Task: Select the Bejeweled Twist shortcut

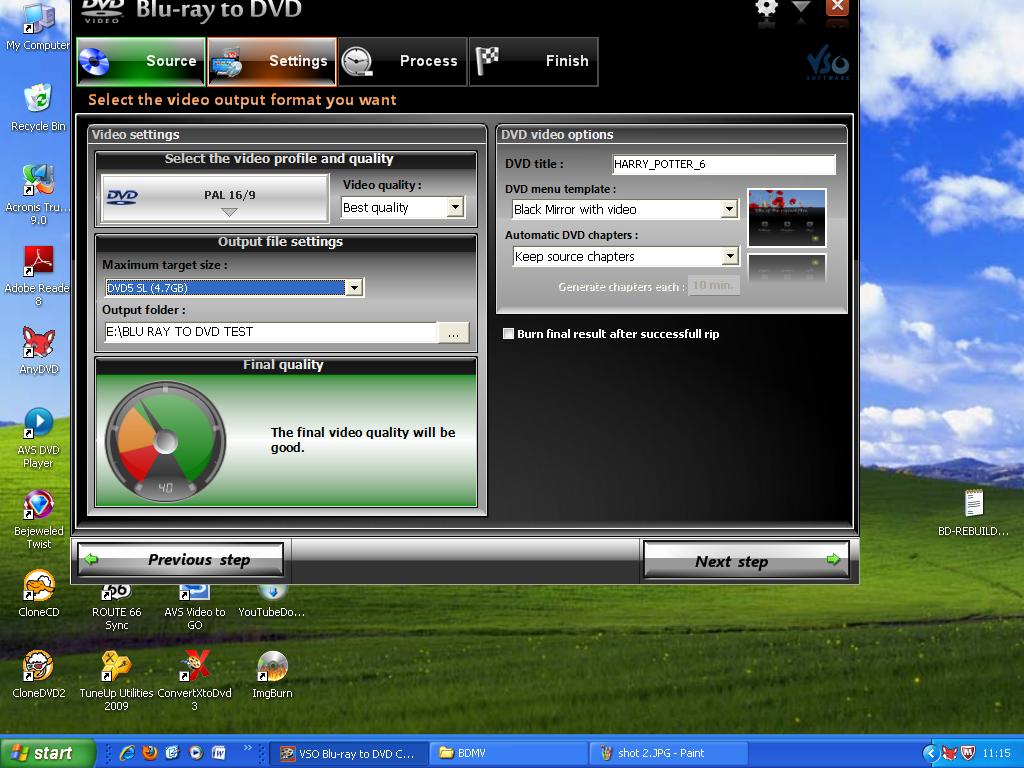Action: (x=39, y=519)
